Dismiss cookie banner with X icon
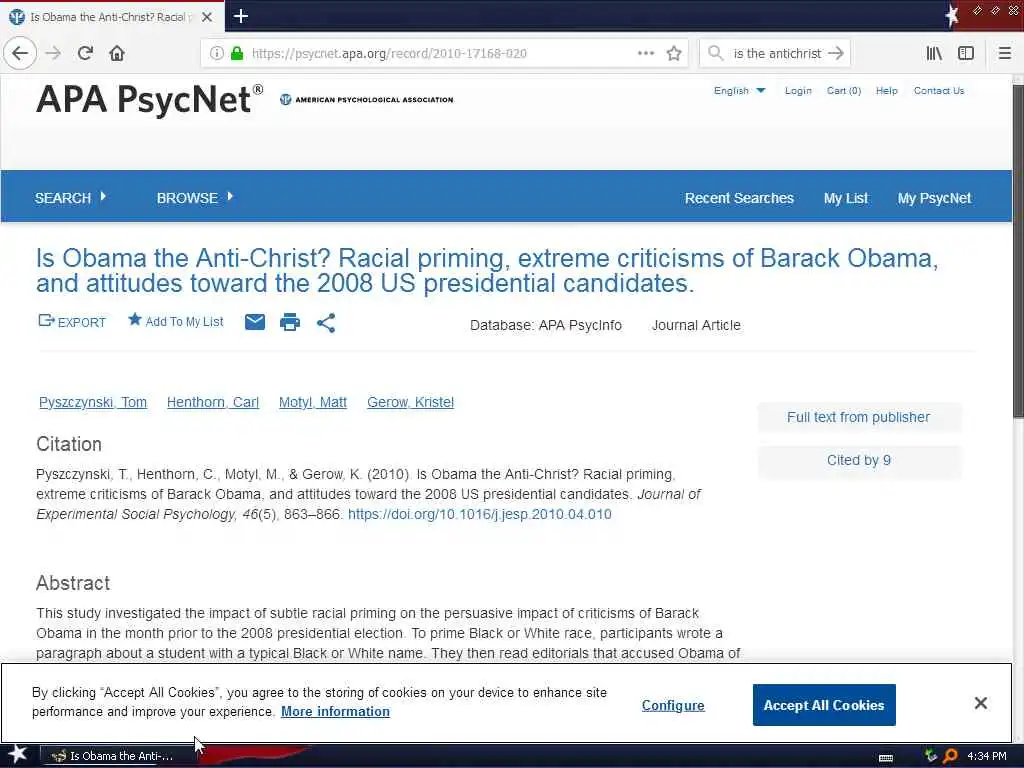The image size is (1024, 768). [980, 703]
